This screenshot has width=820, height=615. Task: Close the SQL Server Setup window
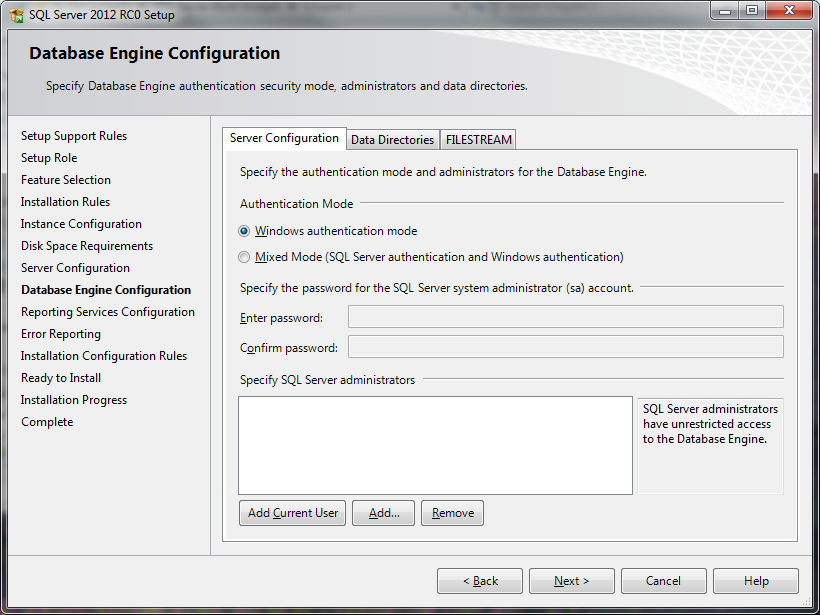[x=790, y=11]
